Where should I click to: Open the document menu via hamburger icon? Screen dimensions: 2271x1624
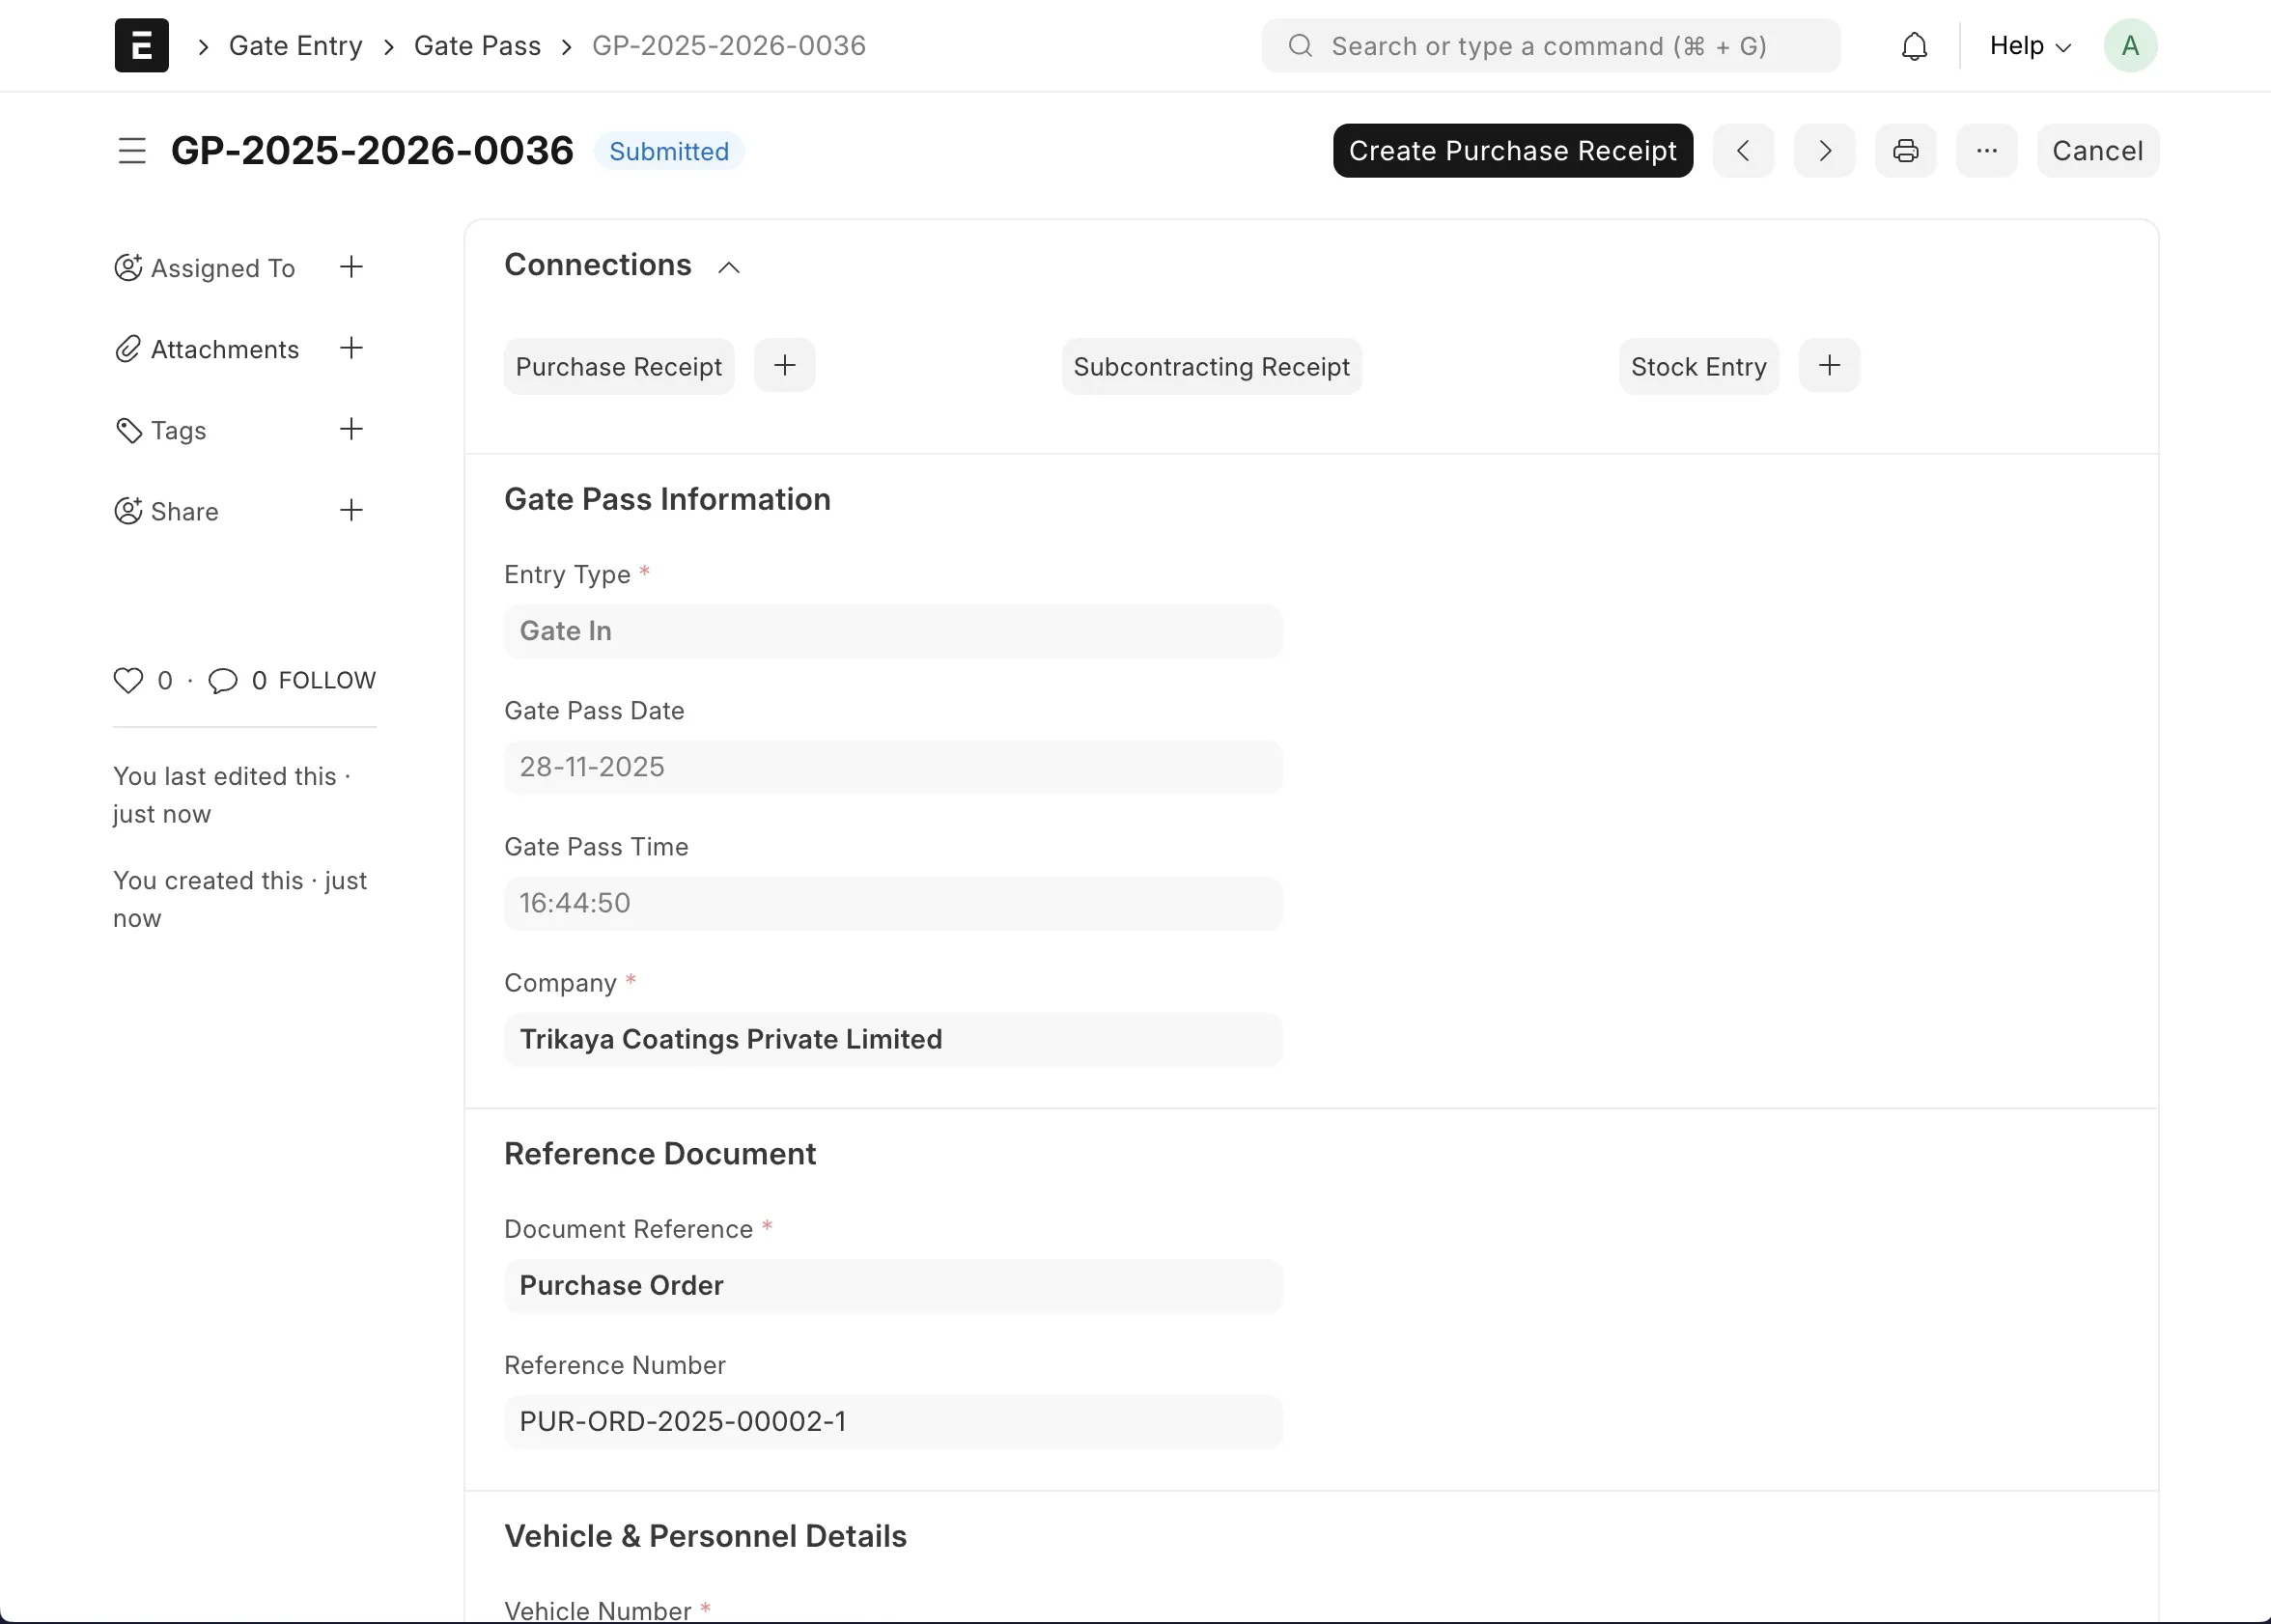tap(131, 150)
